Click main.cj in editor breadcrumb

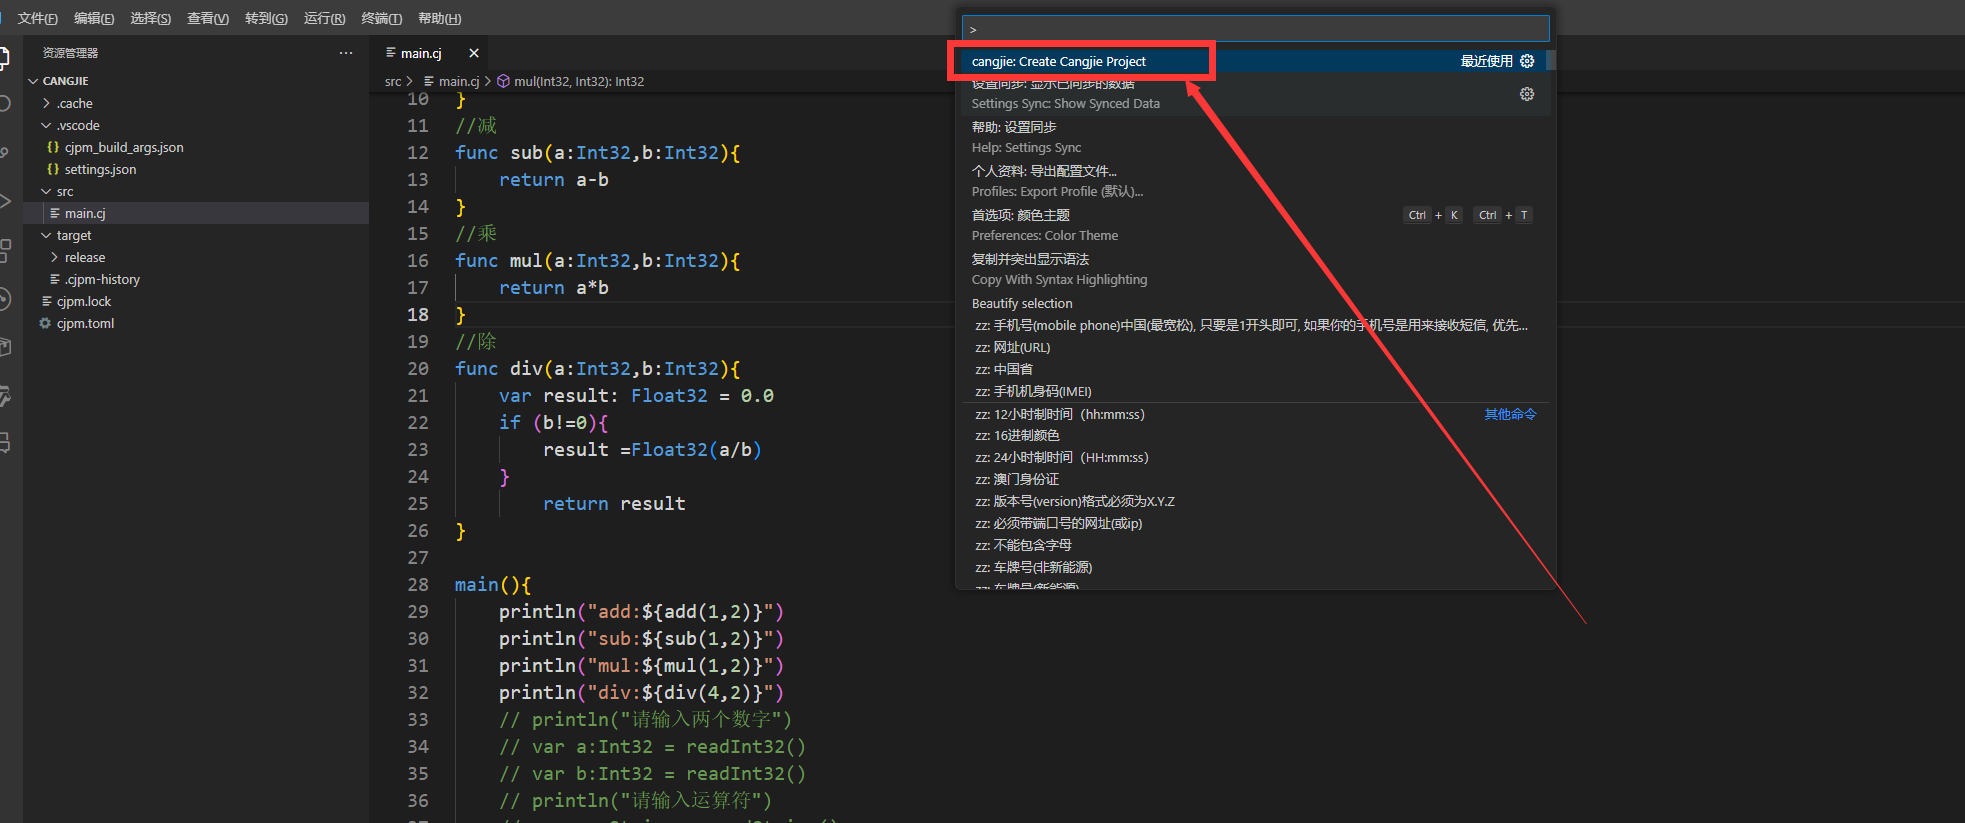click(x=459, y=81)
